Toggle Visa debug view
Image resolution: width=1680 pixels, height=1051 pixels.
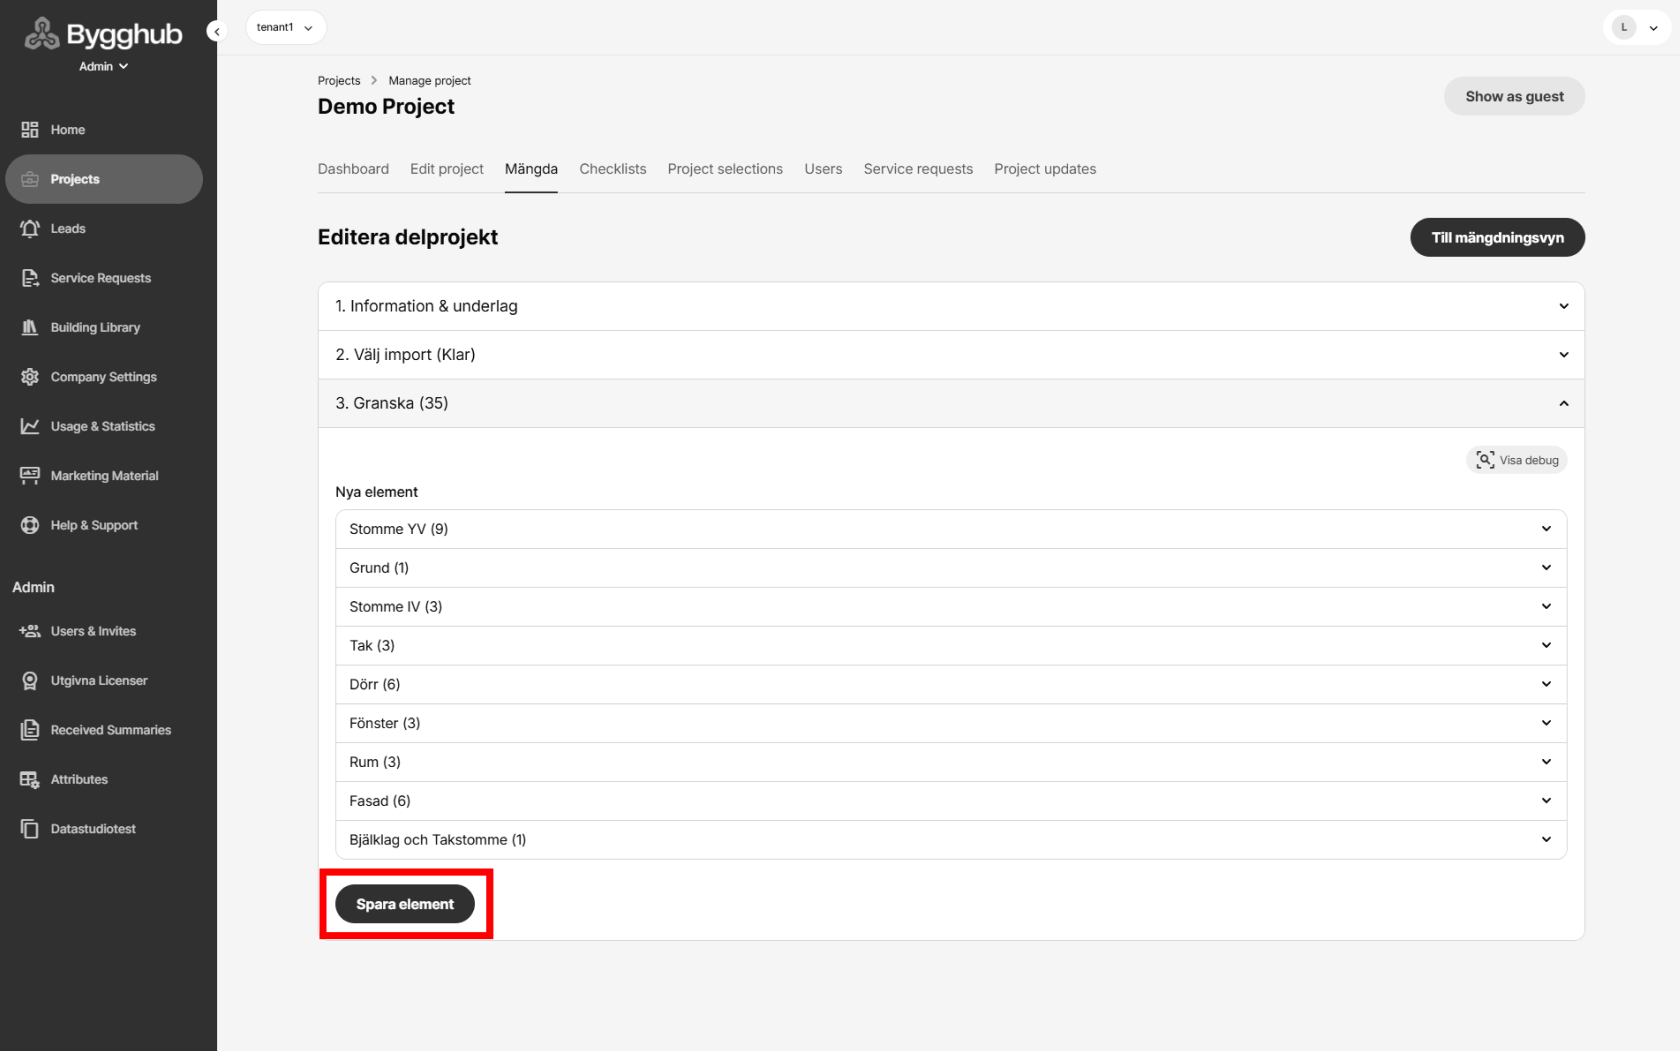[1516, 460]
